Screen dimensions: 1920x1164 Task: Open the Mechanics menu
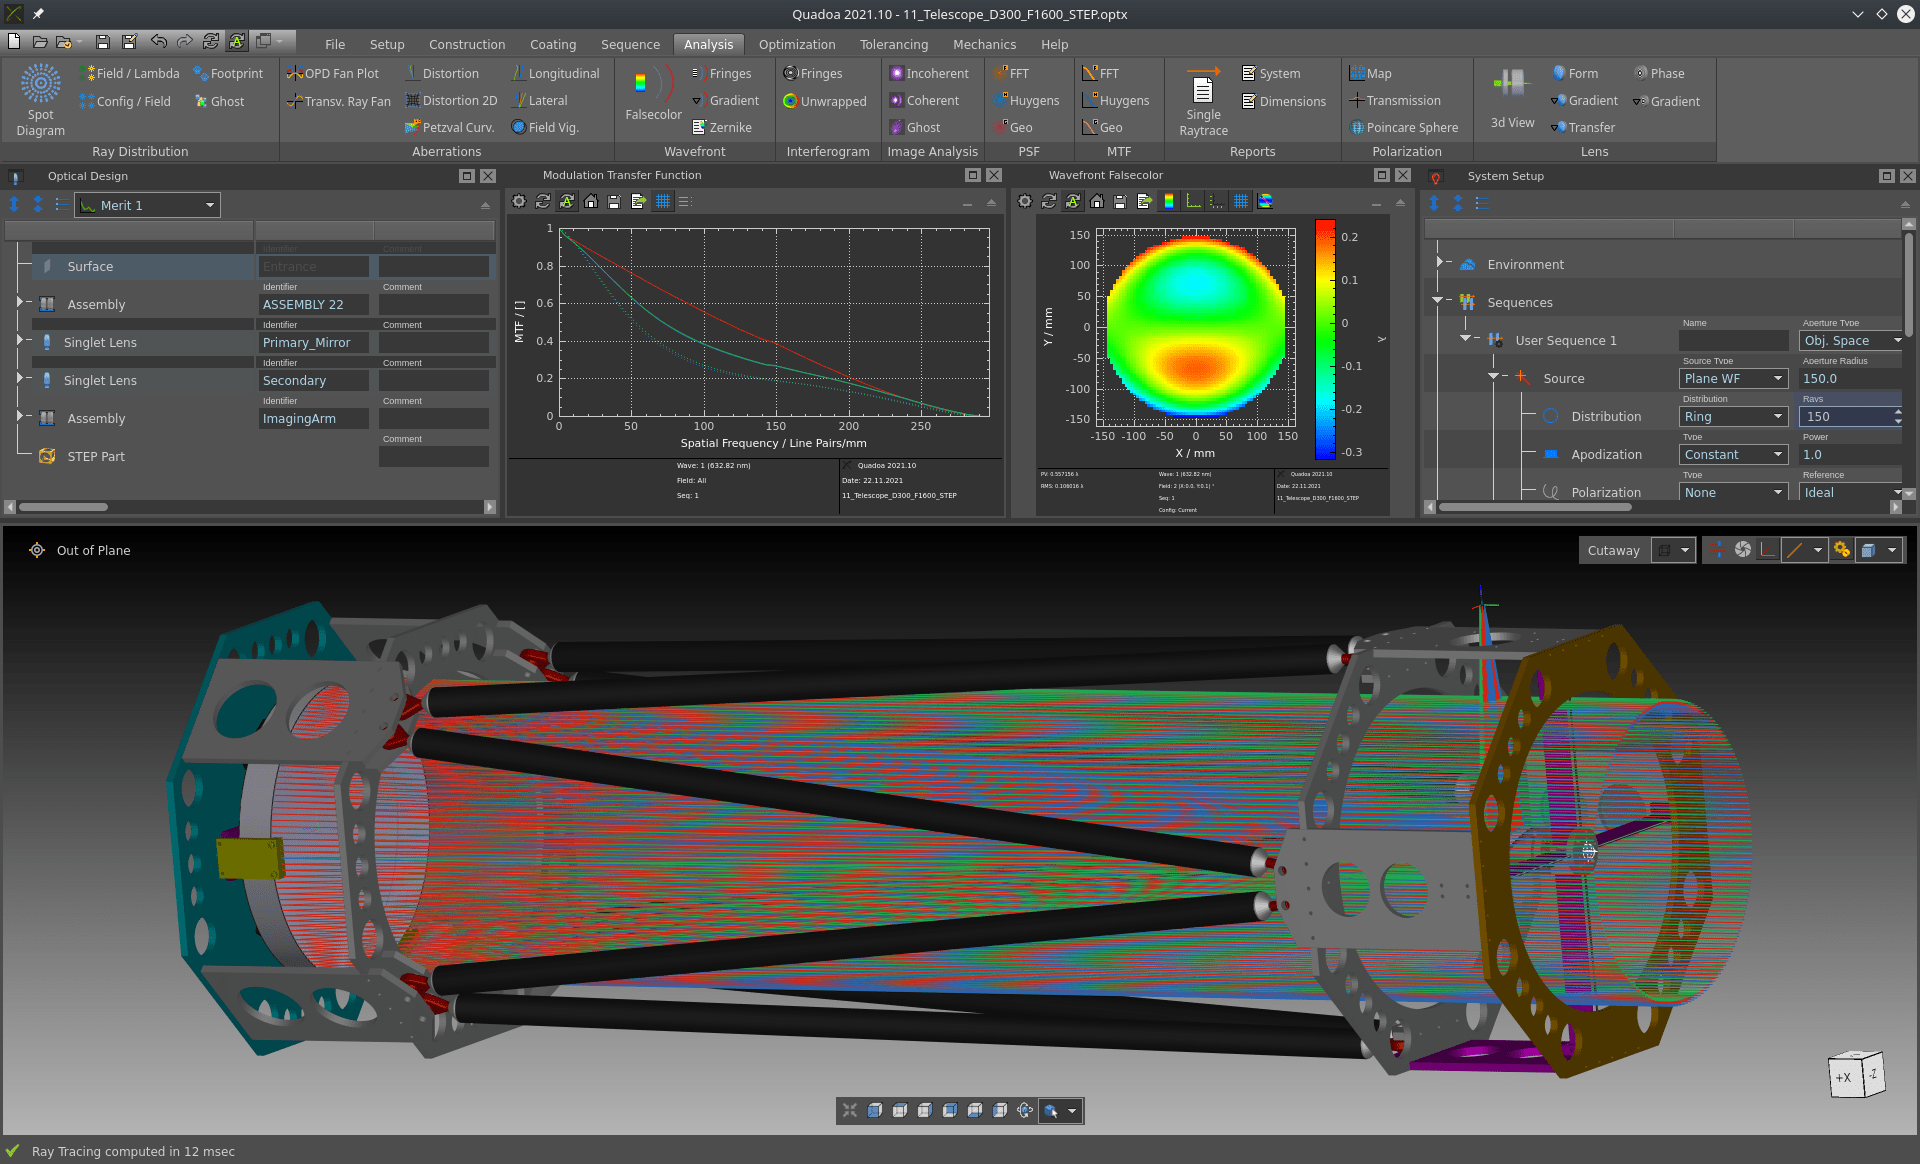[985, 44]
